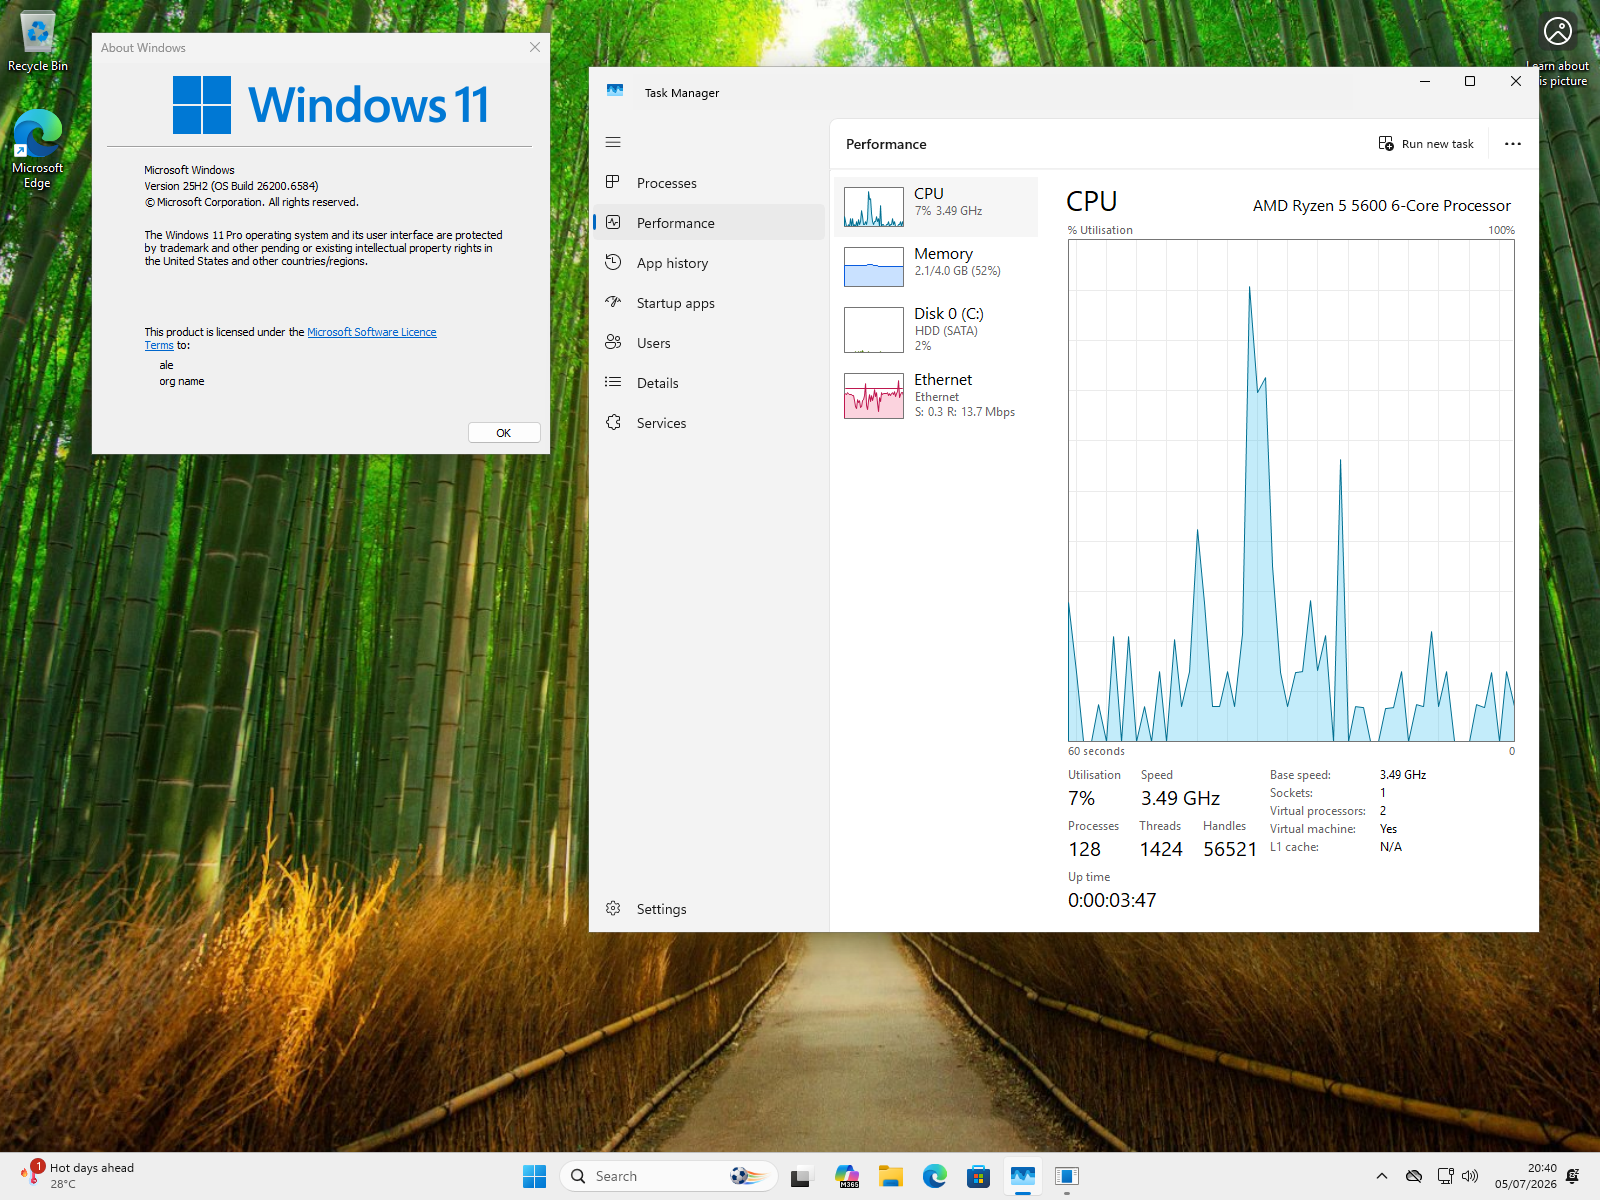Switch to the App history tab label
The image size is (1600, 1200).
[672, 263]
